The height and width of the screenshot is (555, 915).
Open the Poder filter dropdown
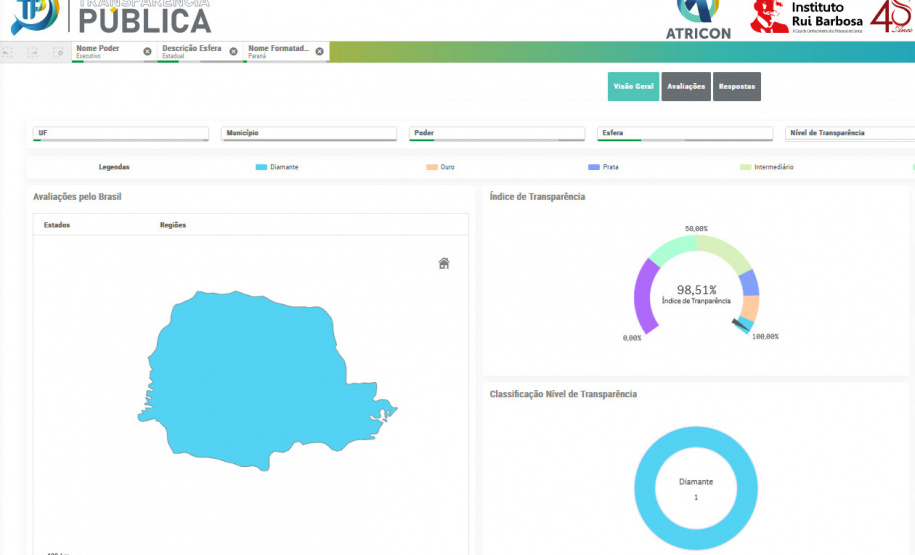click(496, 133)
